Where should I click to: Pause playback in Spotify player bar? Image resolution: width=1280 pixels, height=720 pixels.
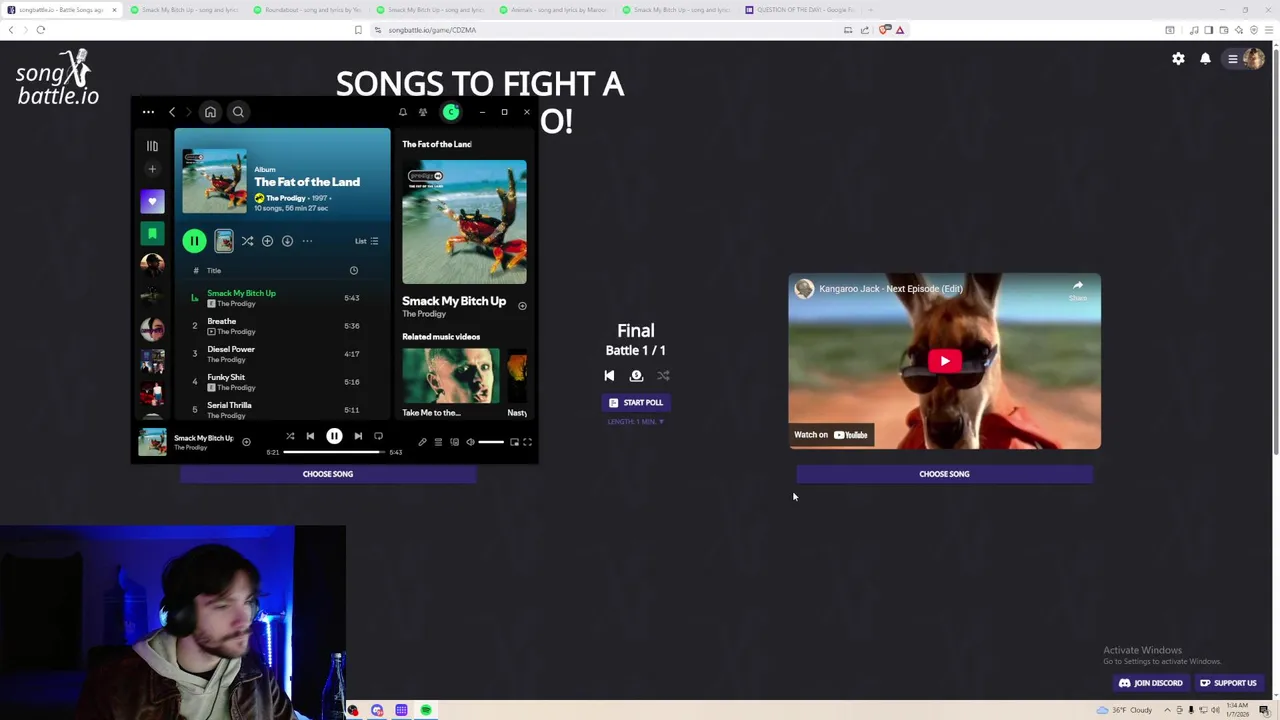click(x=334, y=436)
